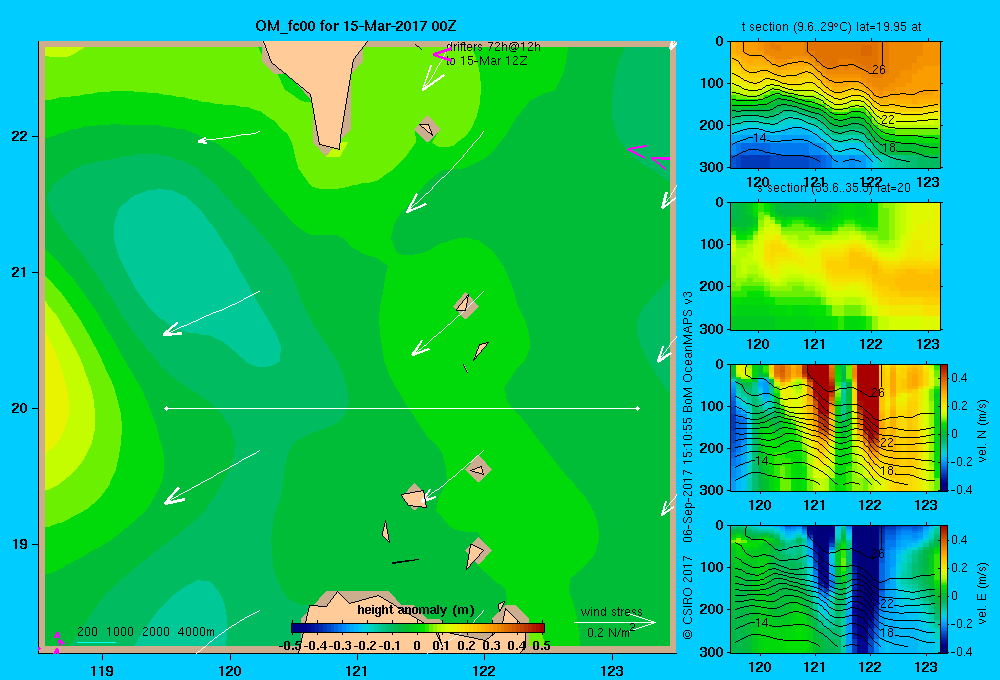Screen dimensions: 1000x680
Task: Click the vel. E velocity colorbar
Action: [945, 589]
